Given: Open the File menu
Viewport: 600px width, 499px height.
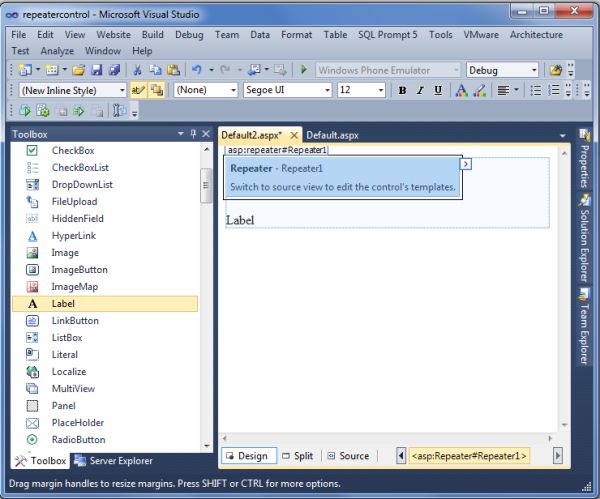Looking at the screenshot, I should (19, 35).
